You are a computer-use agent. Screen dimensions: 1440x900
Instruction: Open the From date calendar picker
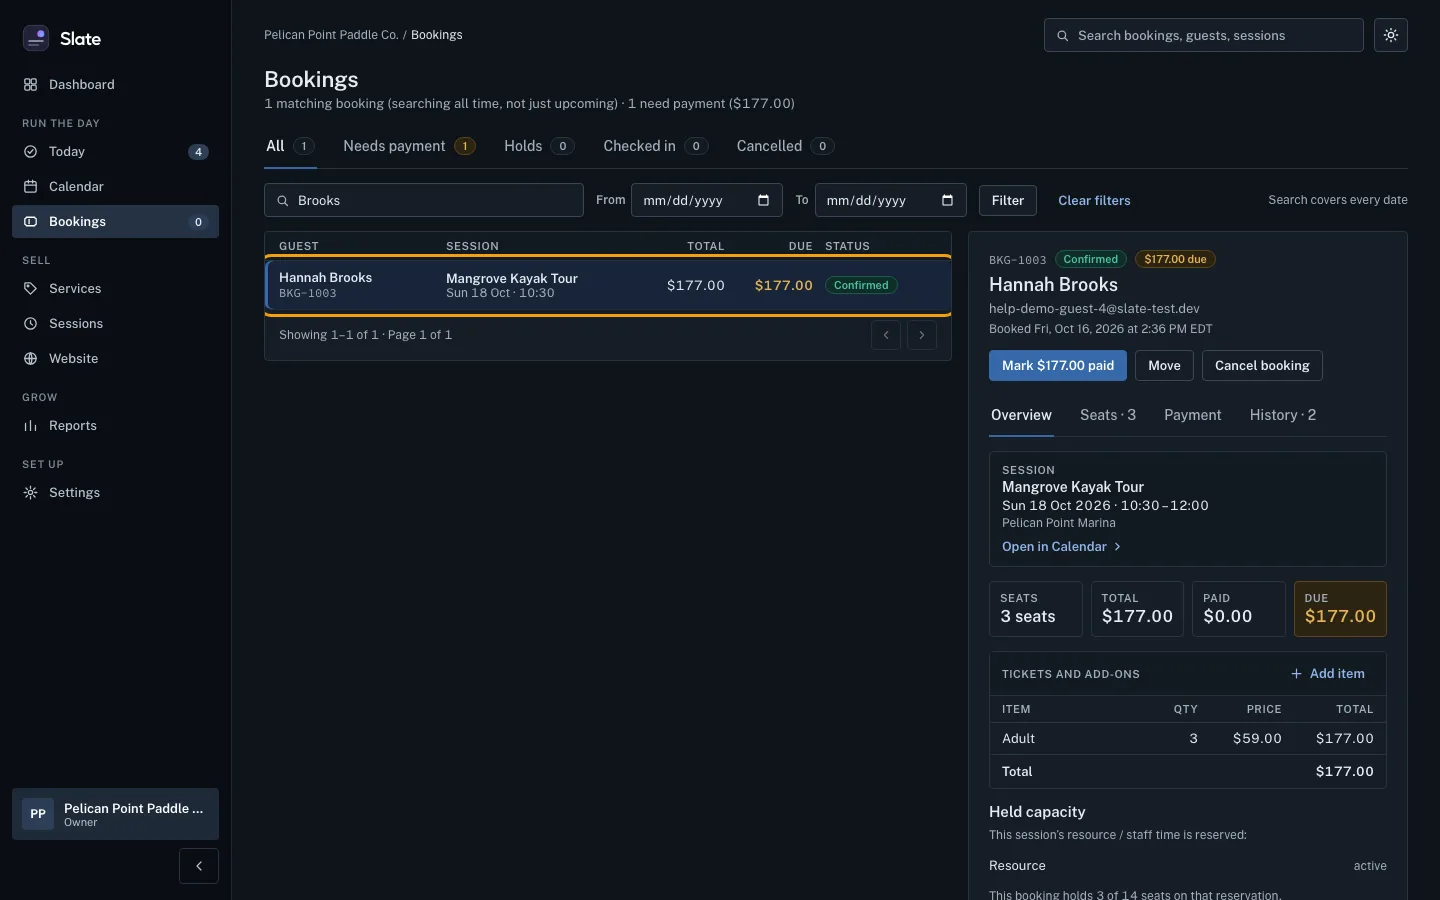(764, 200)
